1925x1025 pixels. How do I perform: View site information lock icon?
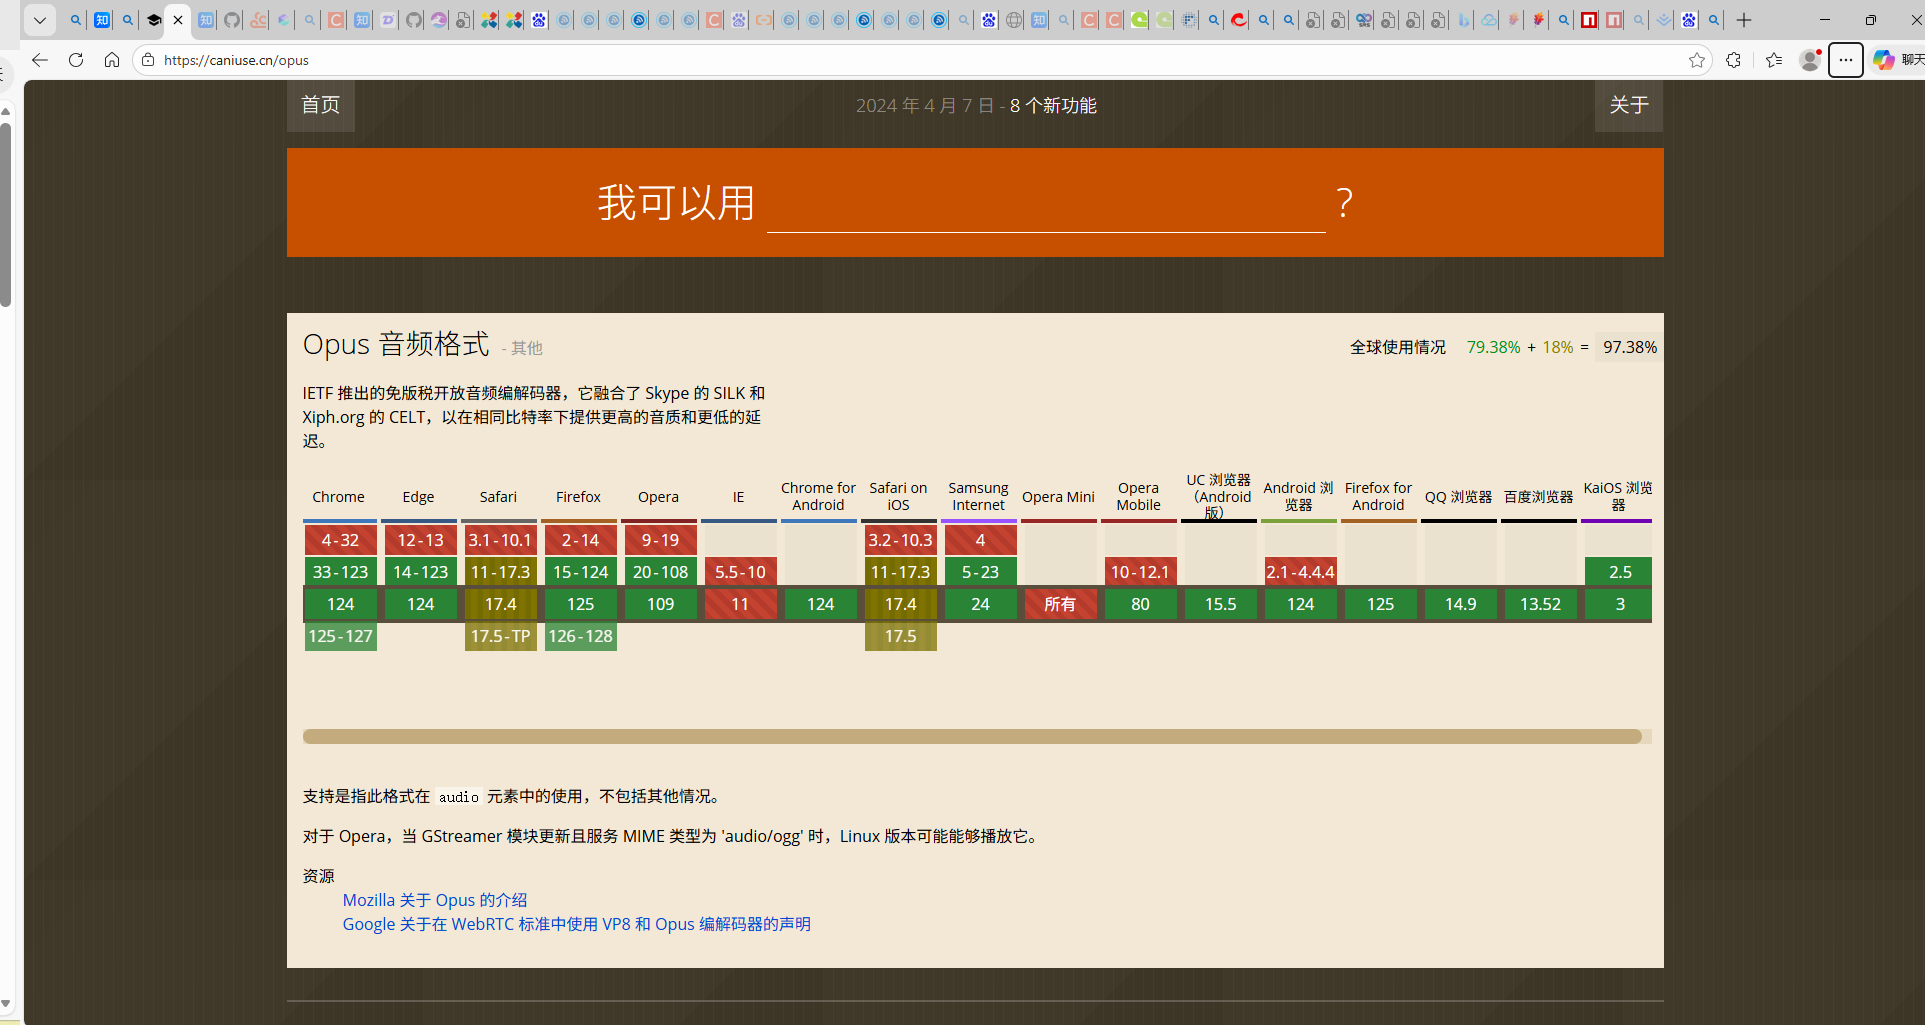tap(148, 60)
